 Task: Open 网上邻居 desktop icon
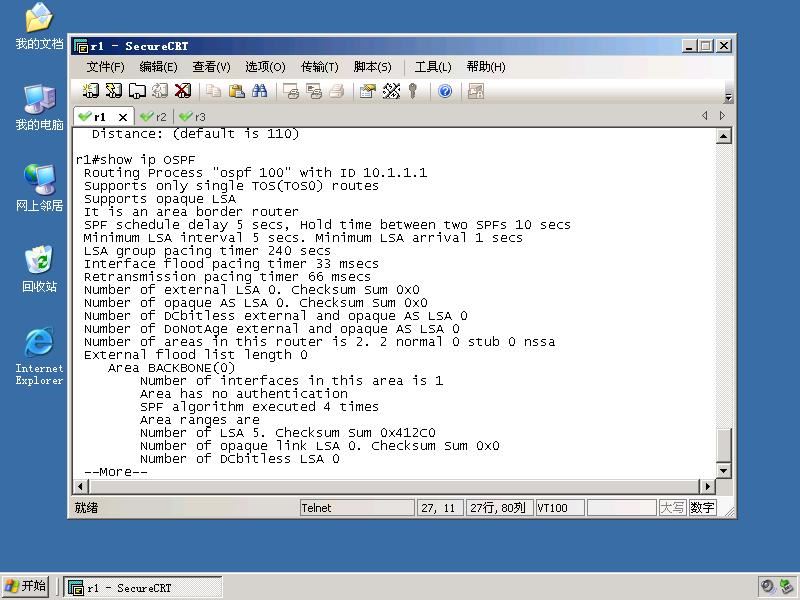click(x=39, y=188)
